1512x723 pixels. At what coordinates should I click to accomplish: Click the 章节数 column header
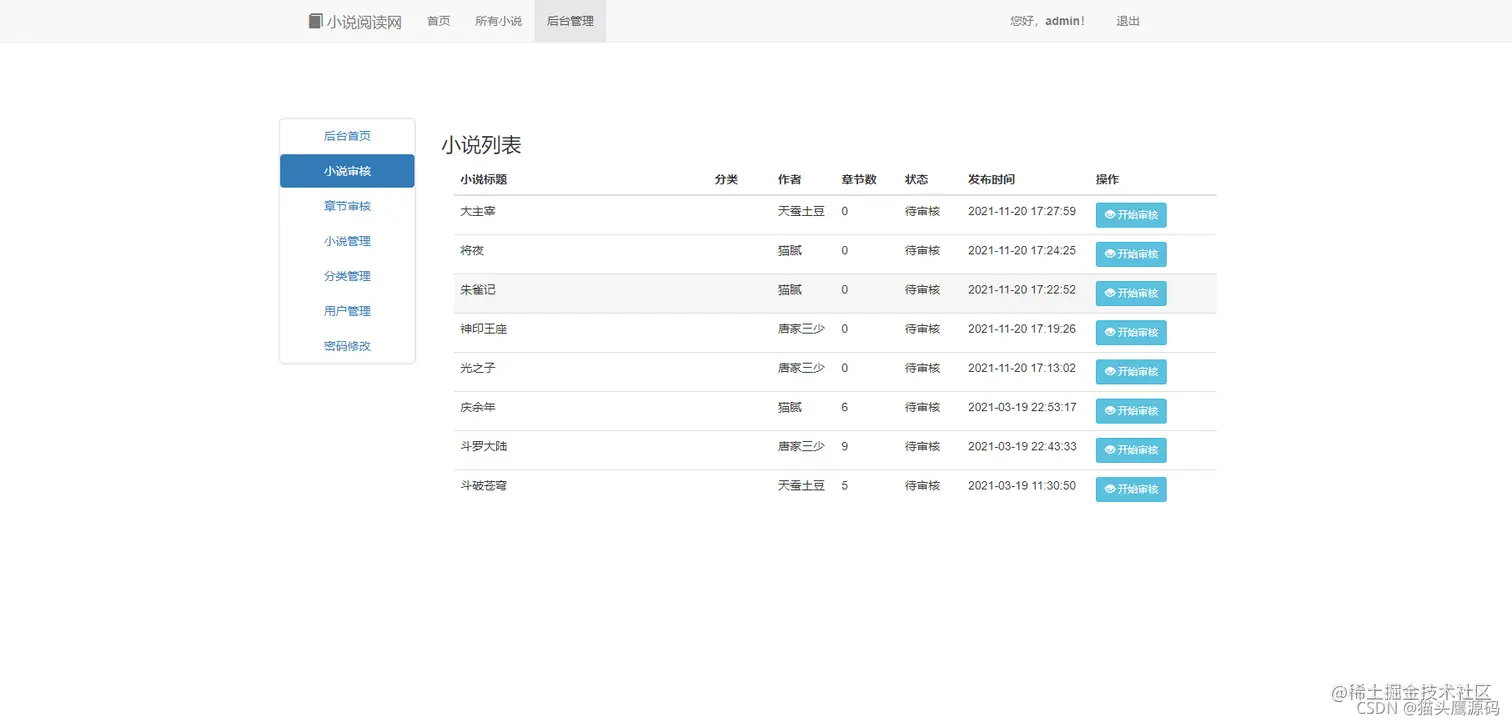(859, 180)
